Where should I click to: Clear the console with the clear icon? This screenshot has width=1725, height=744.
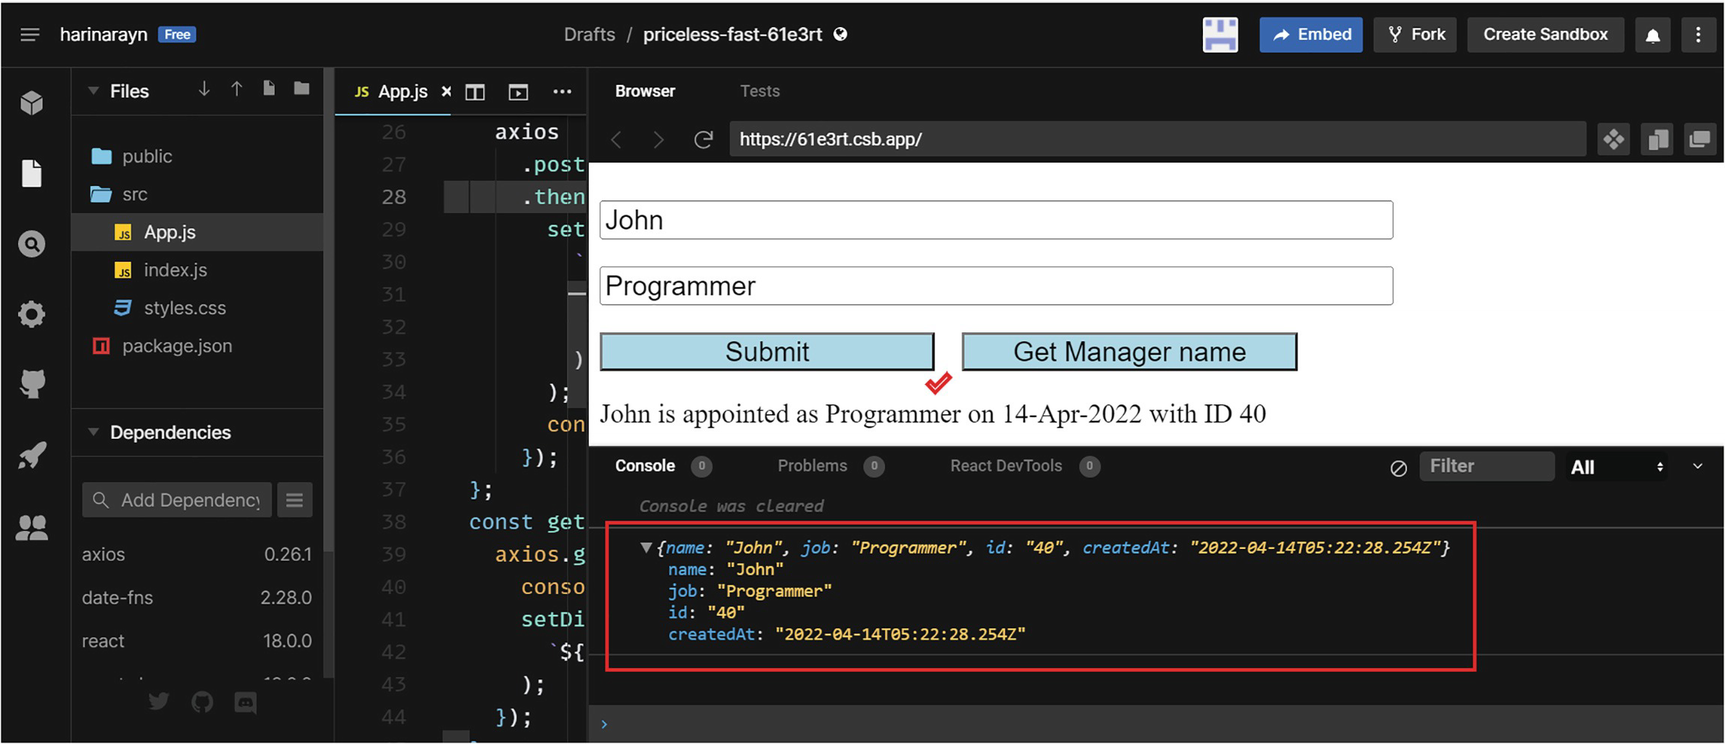click(1398, 467)
